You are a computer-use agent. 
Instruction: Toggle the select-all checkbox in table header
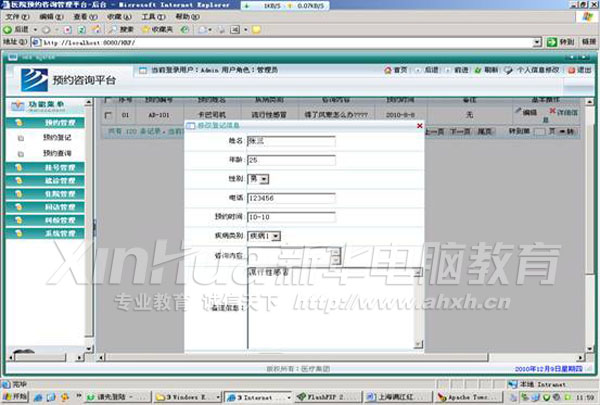pos(108,101)
